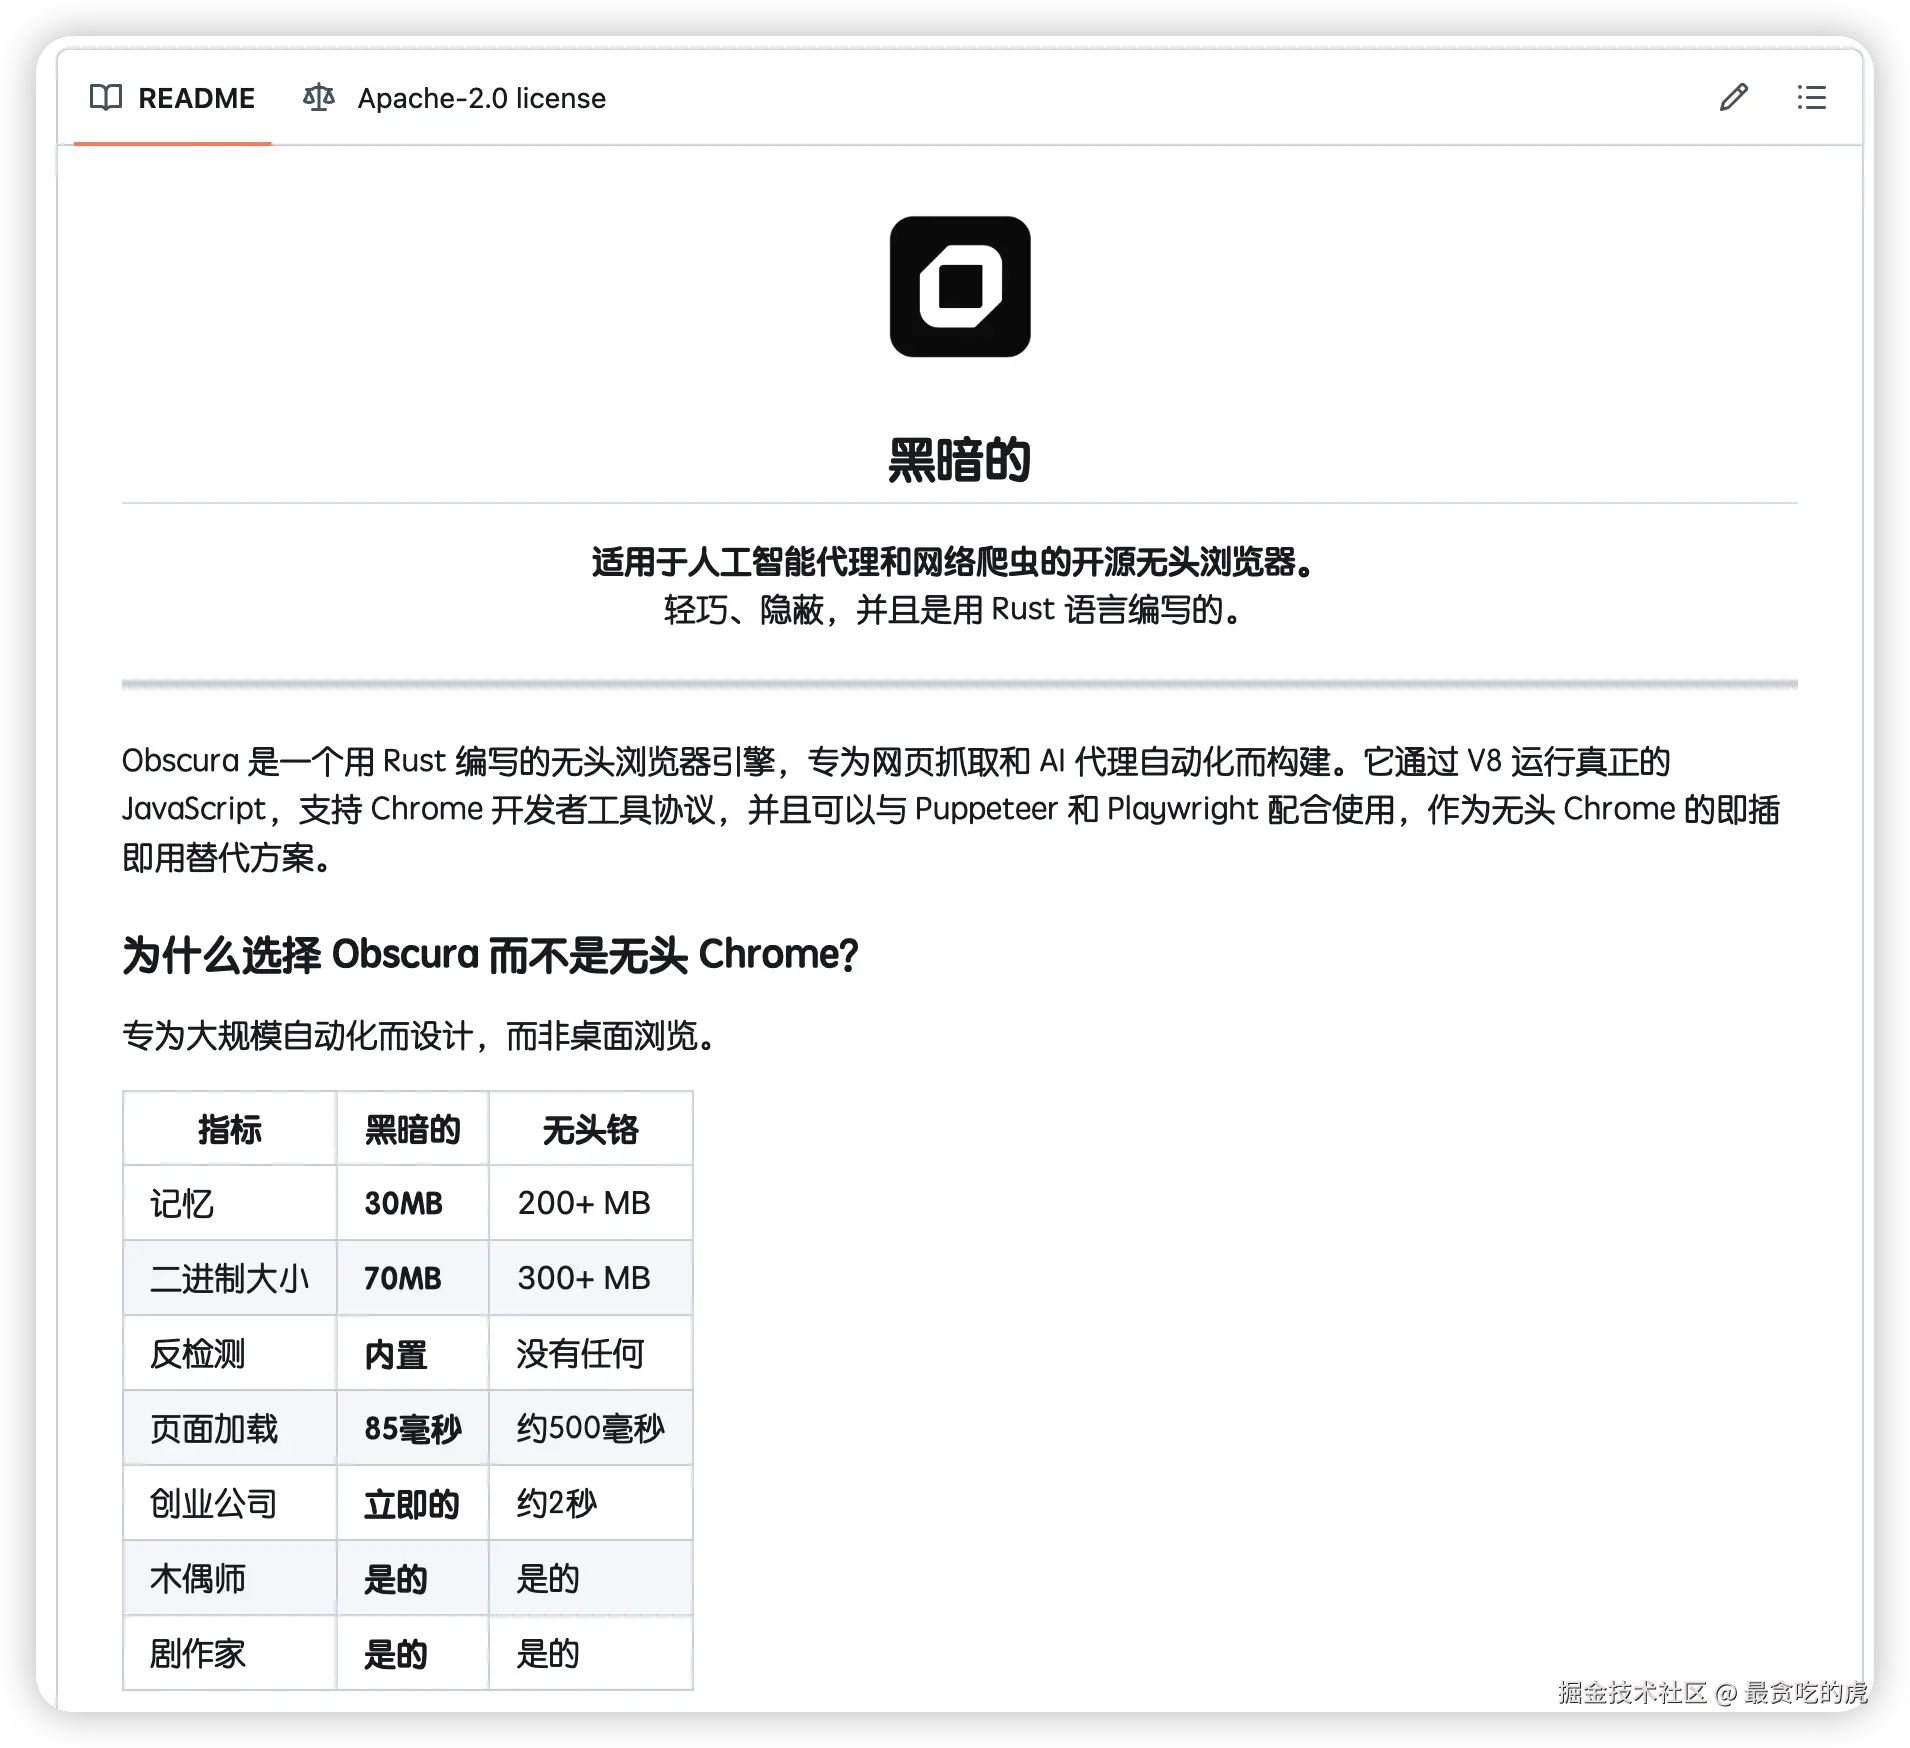Click the 指标 table header
The width and height of the screenshot is (1910, 1748).
pos(230,1129)
